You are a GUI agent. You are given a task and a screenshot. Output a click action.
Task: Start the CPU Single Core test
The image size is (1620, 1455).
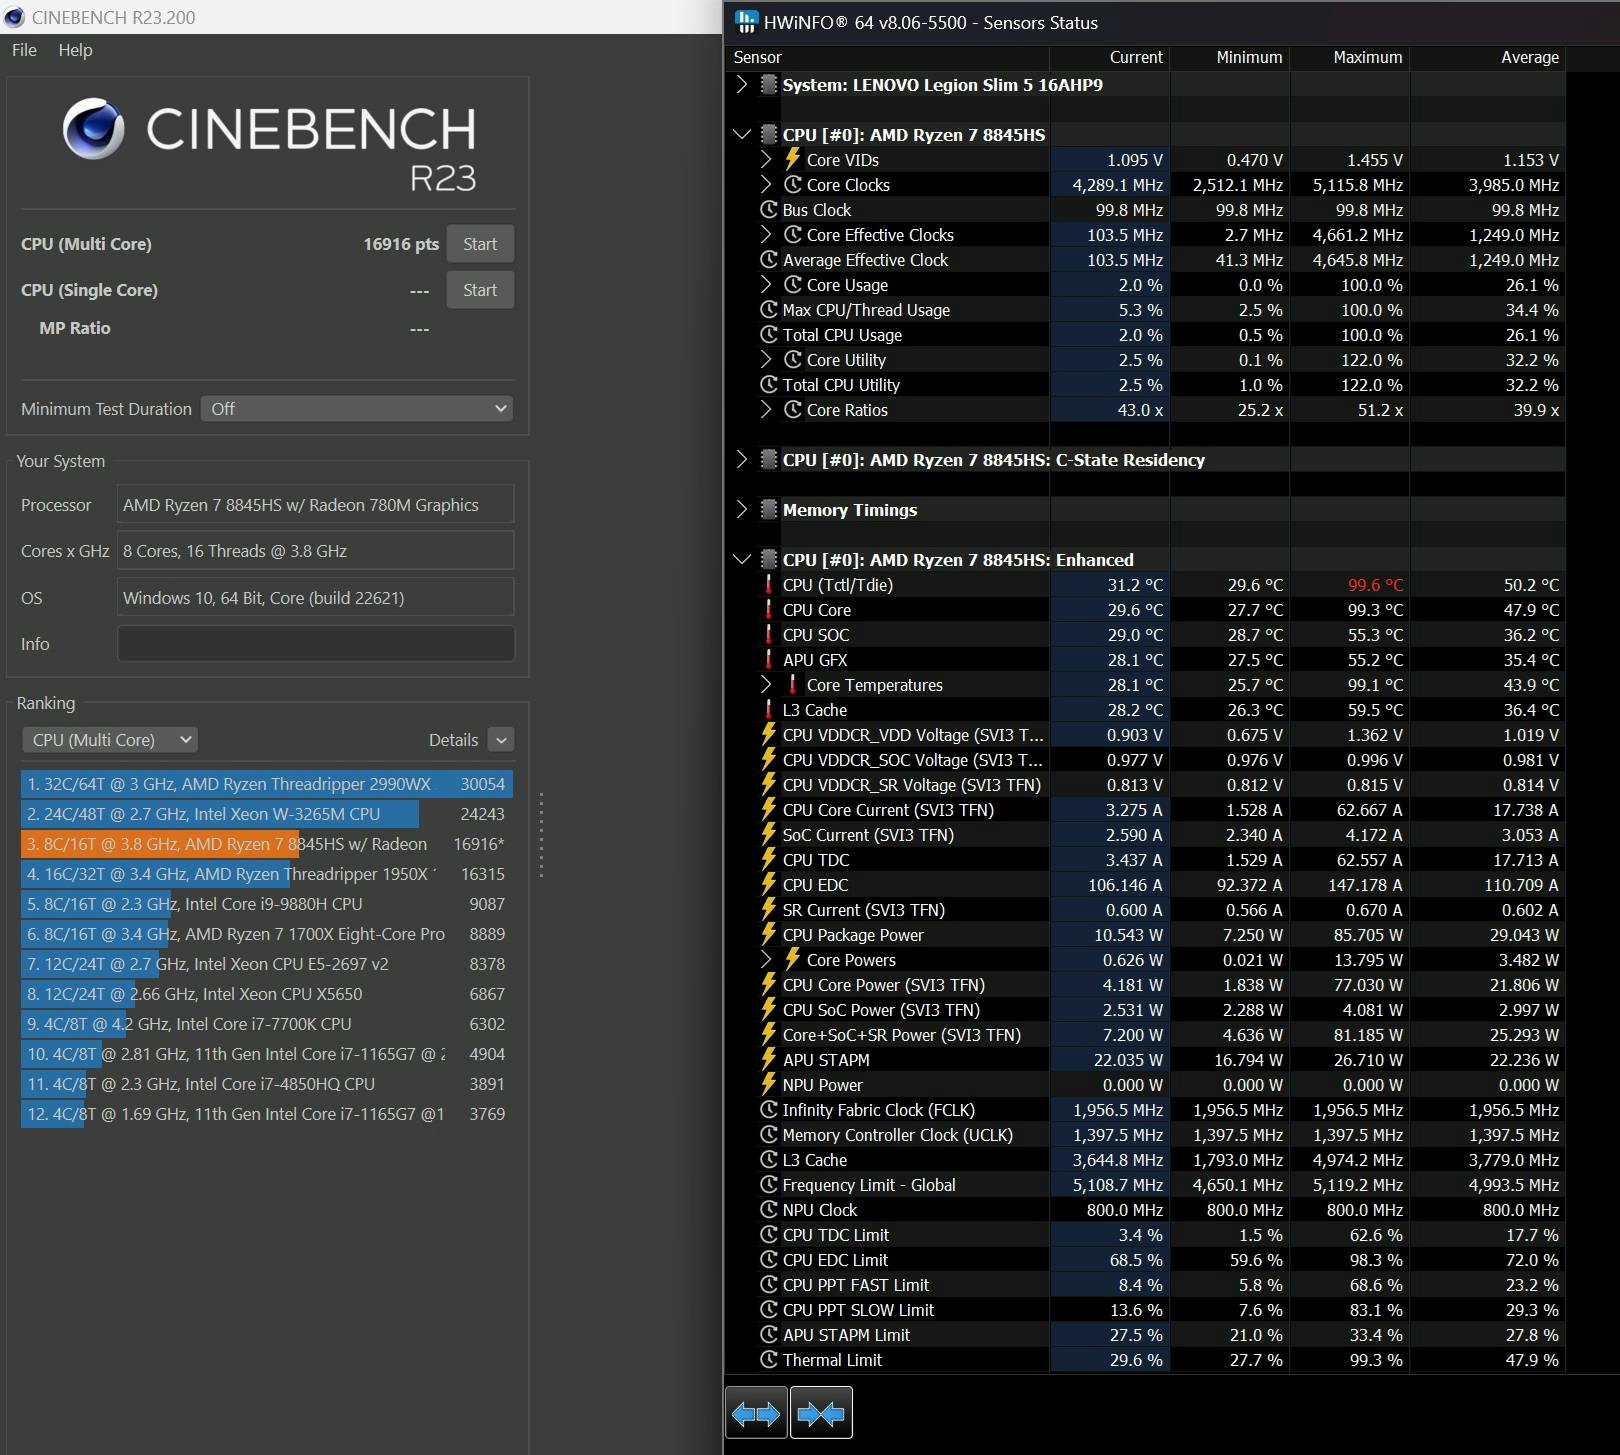coord(480,290)
